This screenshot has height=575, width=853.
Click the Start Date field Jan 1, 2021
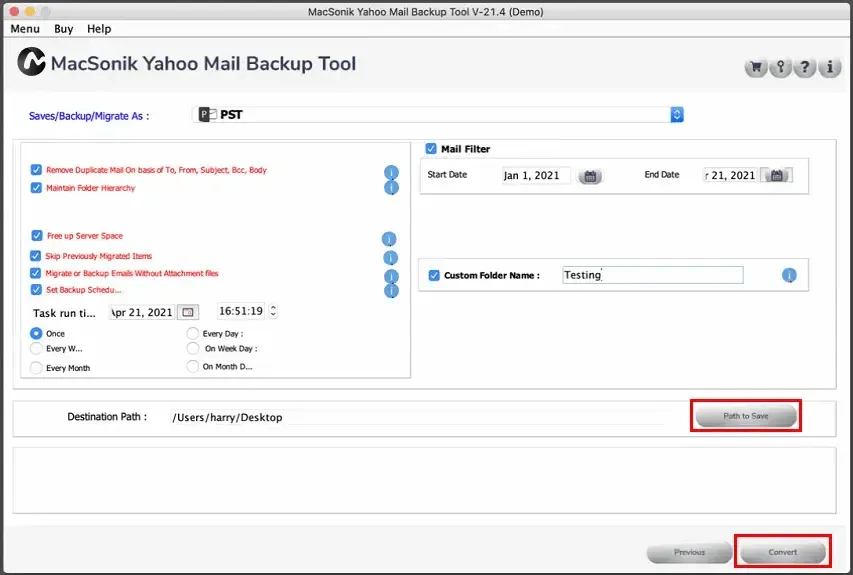[x=536, y=176]
